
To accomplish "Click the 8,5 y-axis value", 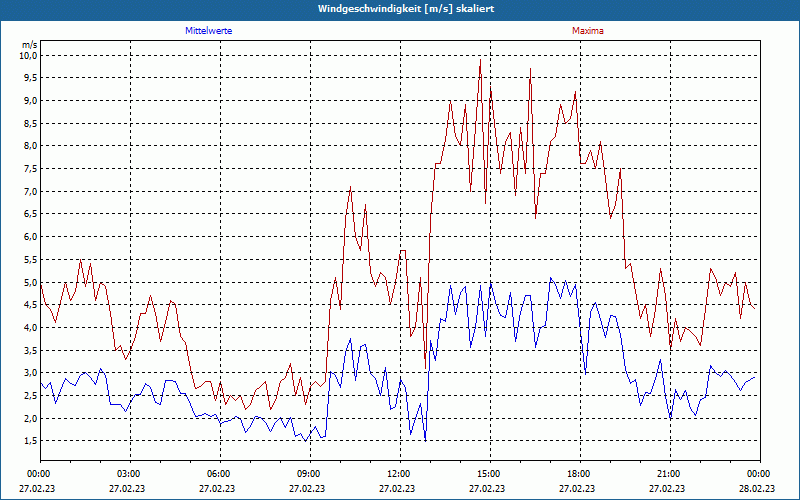I will [x=31, y=123].
